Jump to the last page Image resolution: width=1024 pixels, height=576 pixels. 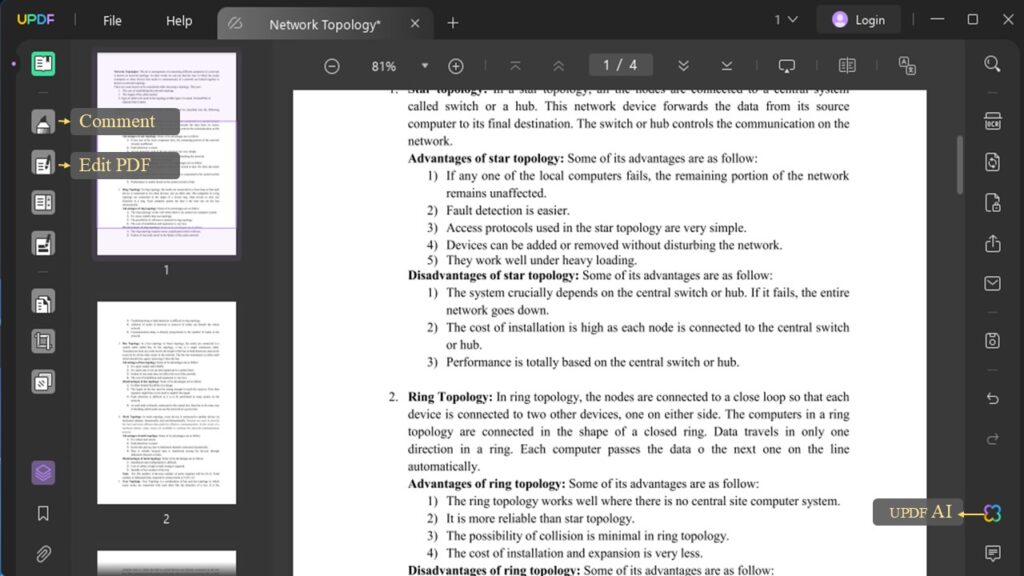[726, 66]
